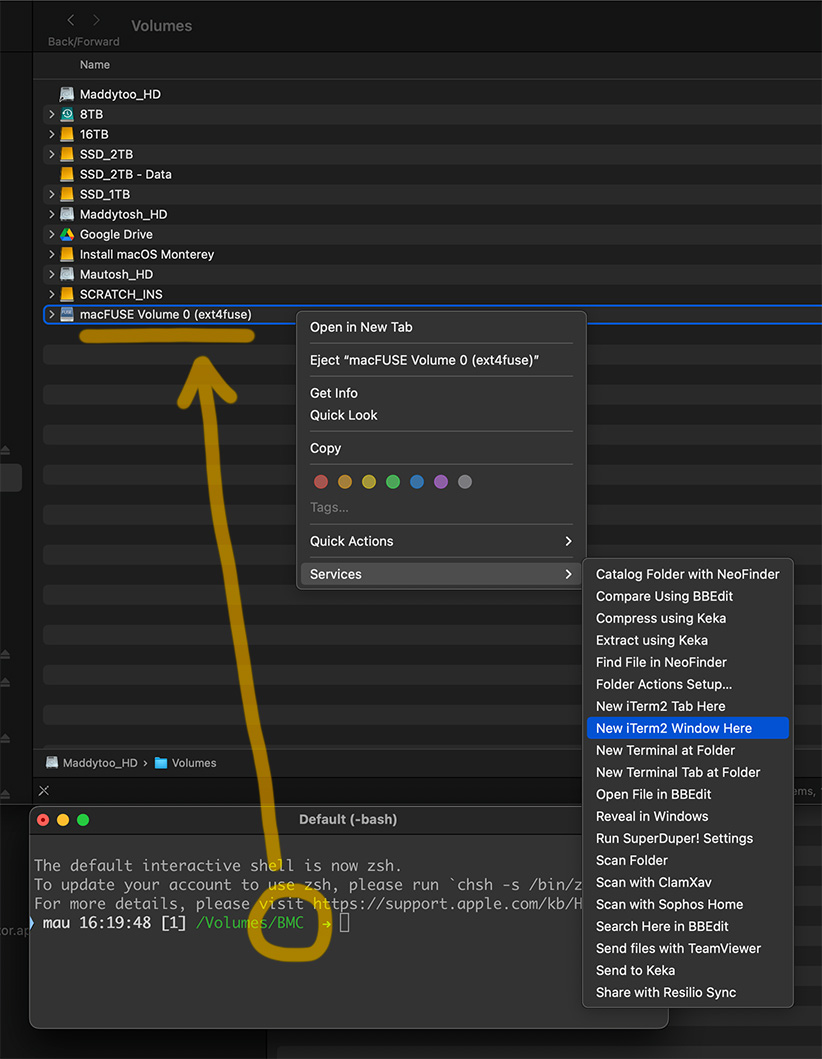This screenshot has height=1059, width=822.
Task: Click the SSD_1TB drive icon
Action: pos(67,195)
